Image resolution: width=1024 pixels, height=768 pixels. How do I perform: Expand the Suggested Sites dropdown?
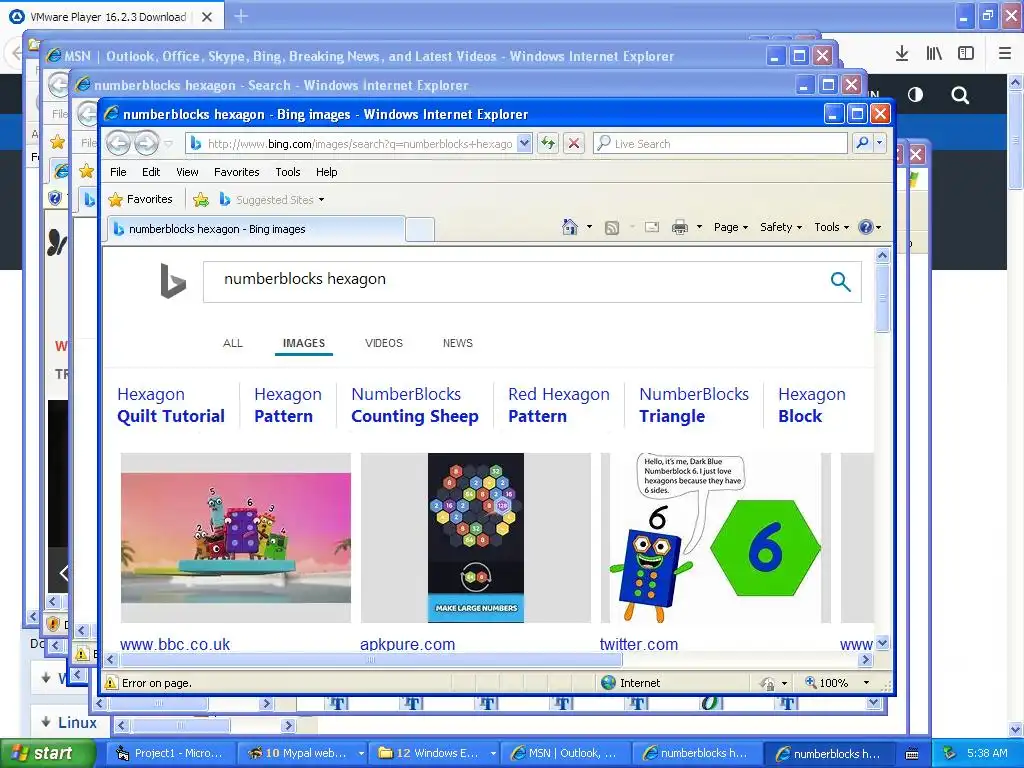point(321,200)
